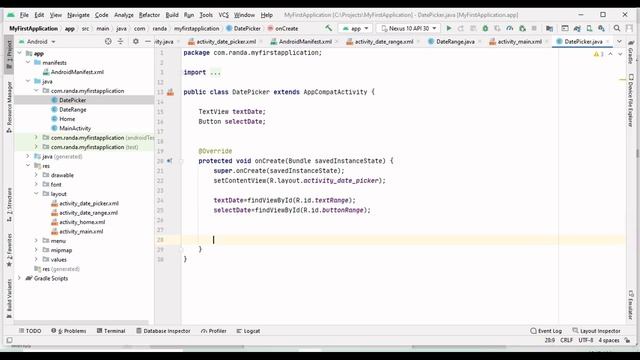
Task: Open the app run configuration dropdown
Action: 356,28
